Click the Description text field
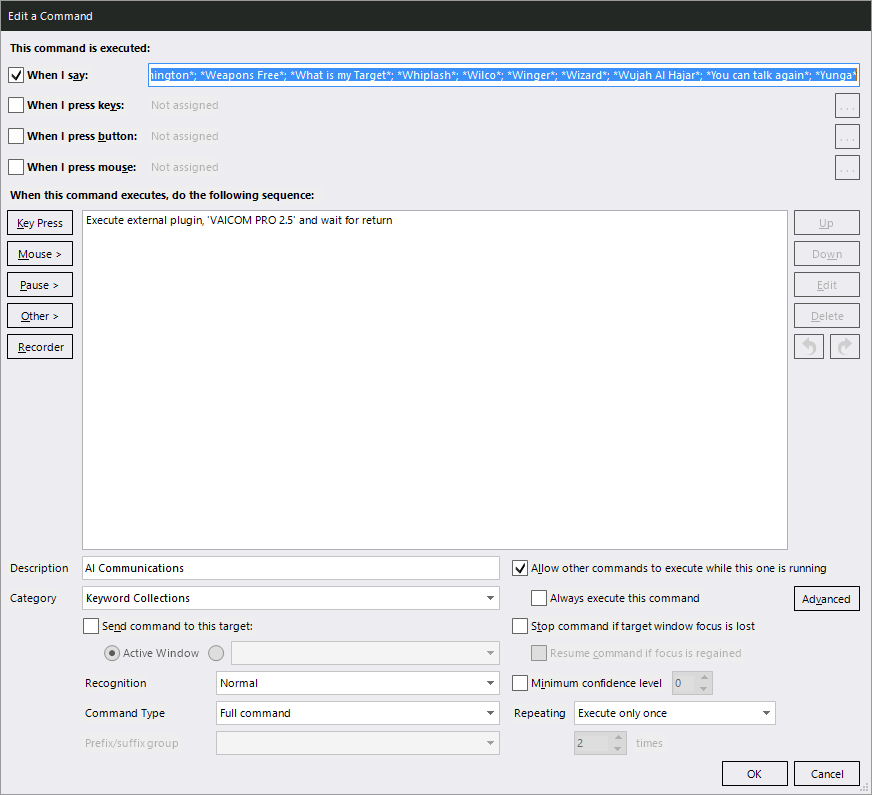872x795 pixels. (291, 568)
